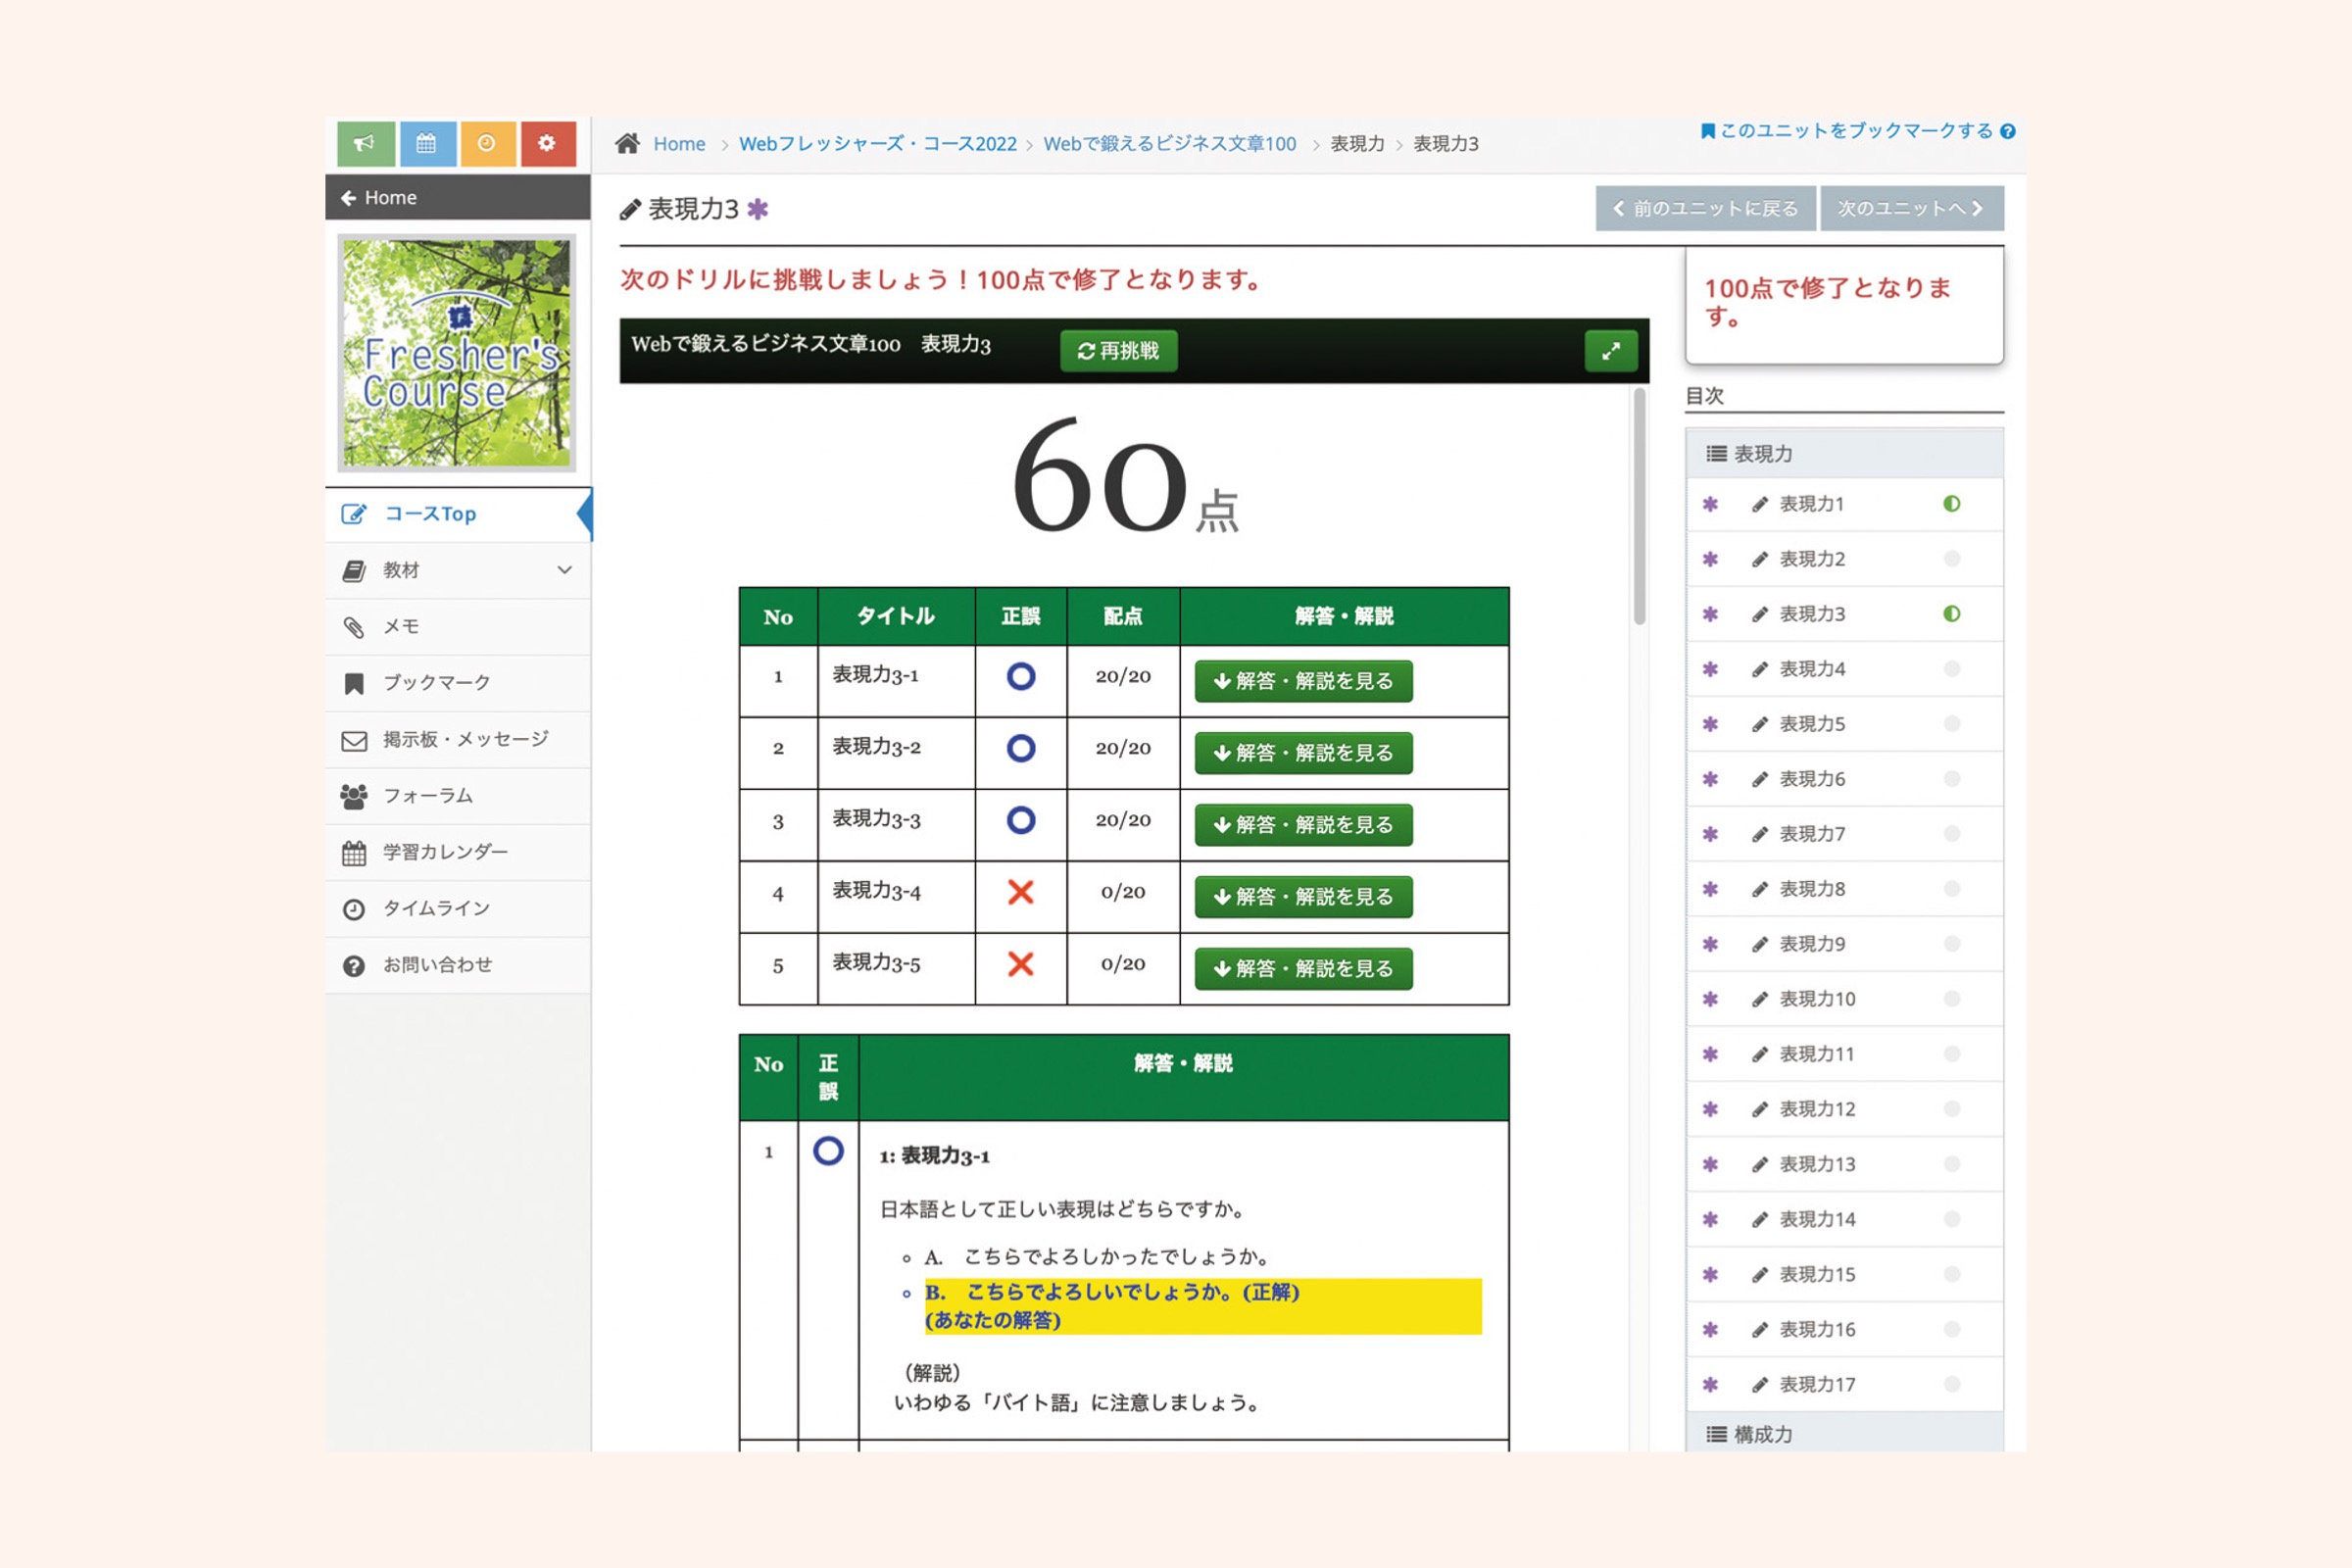Viewport: 2352px width, 1568px height.
Task: Click the Fresher's Course thumbnail image
Action: pyautogui.click(x=457, y=353)
